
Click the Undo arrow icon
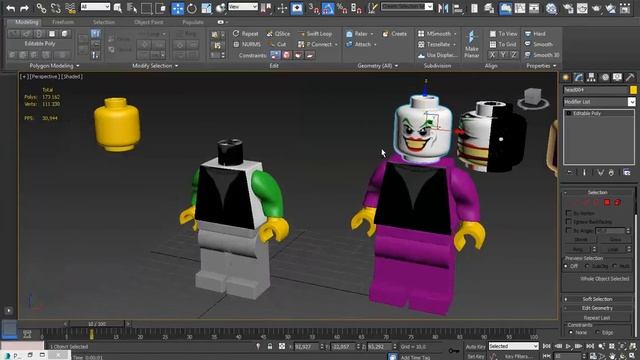(x=11, y=8)
